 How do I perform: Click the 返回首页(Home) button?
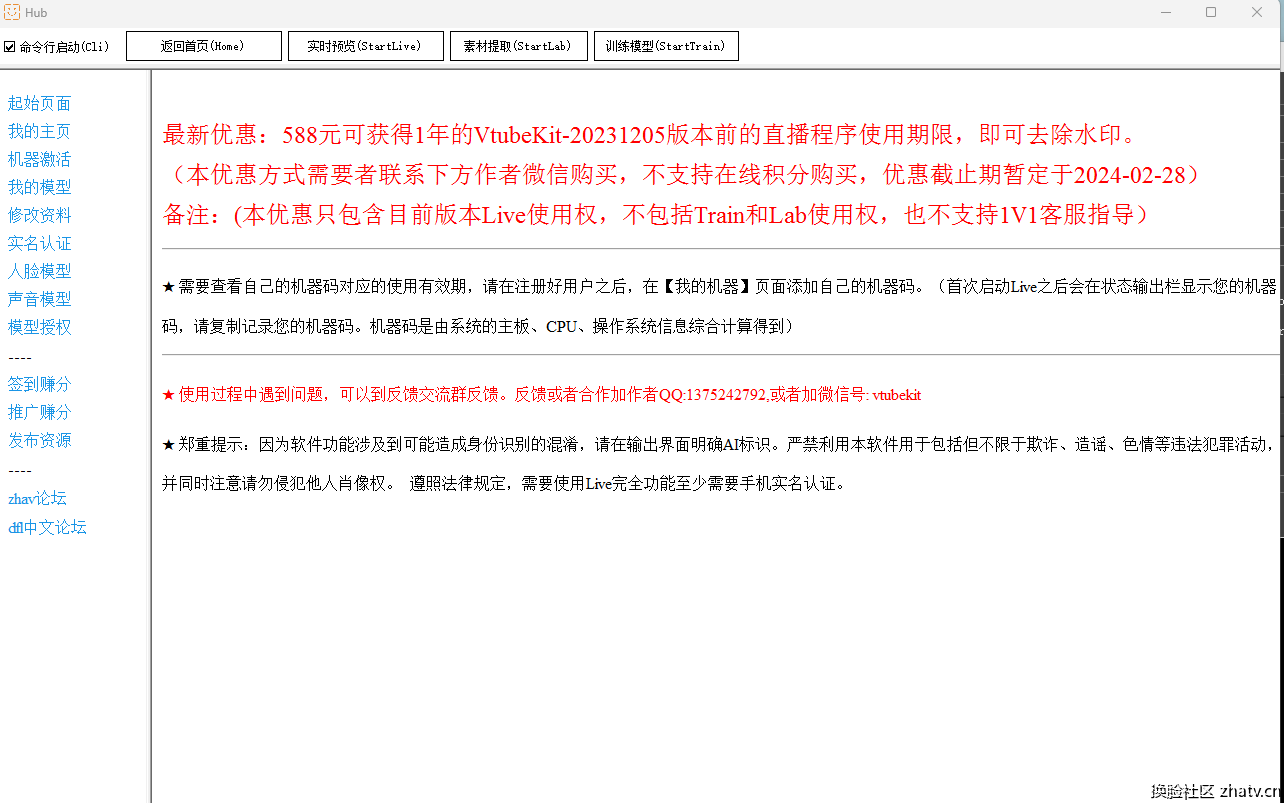tap(204, 46)
